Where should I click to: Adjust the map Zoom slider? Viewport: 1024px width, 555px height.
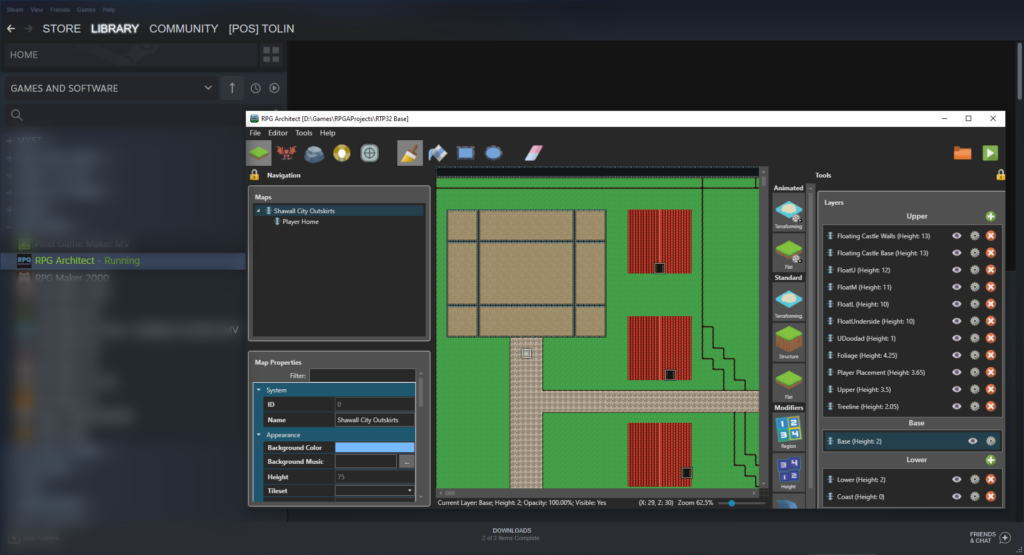(x=731, y=503)
